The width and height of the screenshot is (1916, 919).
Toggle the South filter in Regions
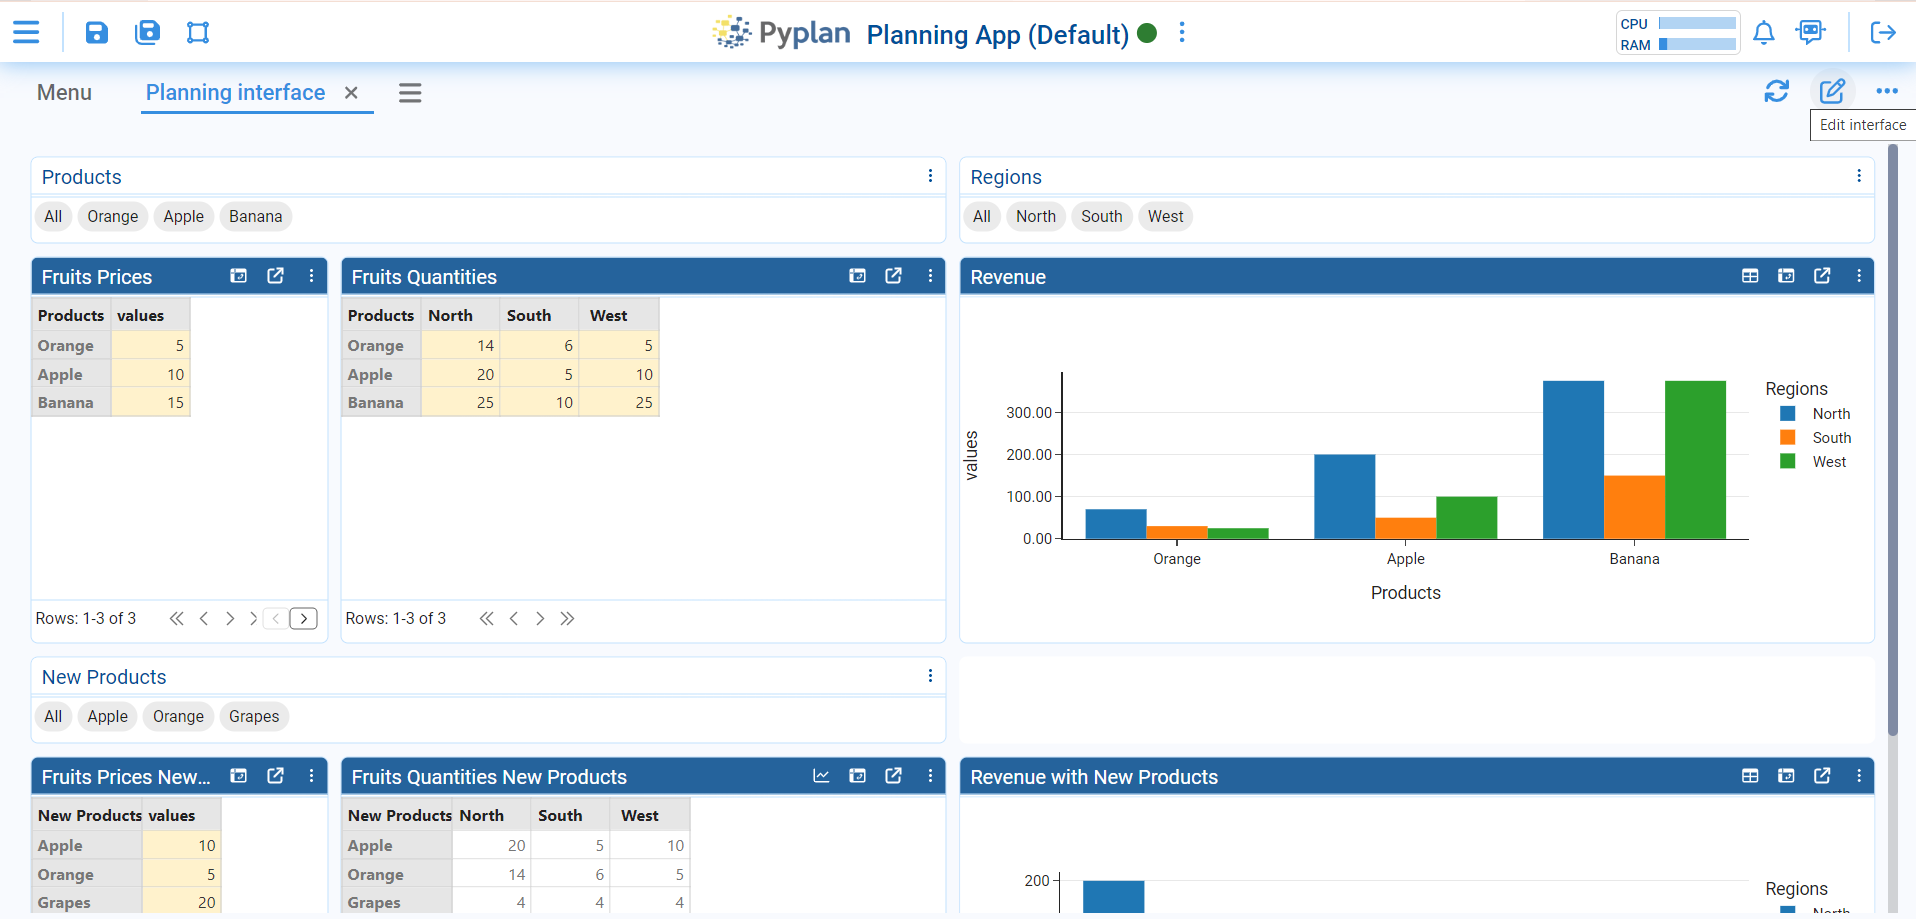[1101, 217]
